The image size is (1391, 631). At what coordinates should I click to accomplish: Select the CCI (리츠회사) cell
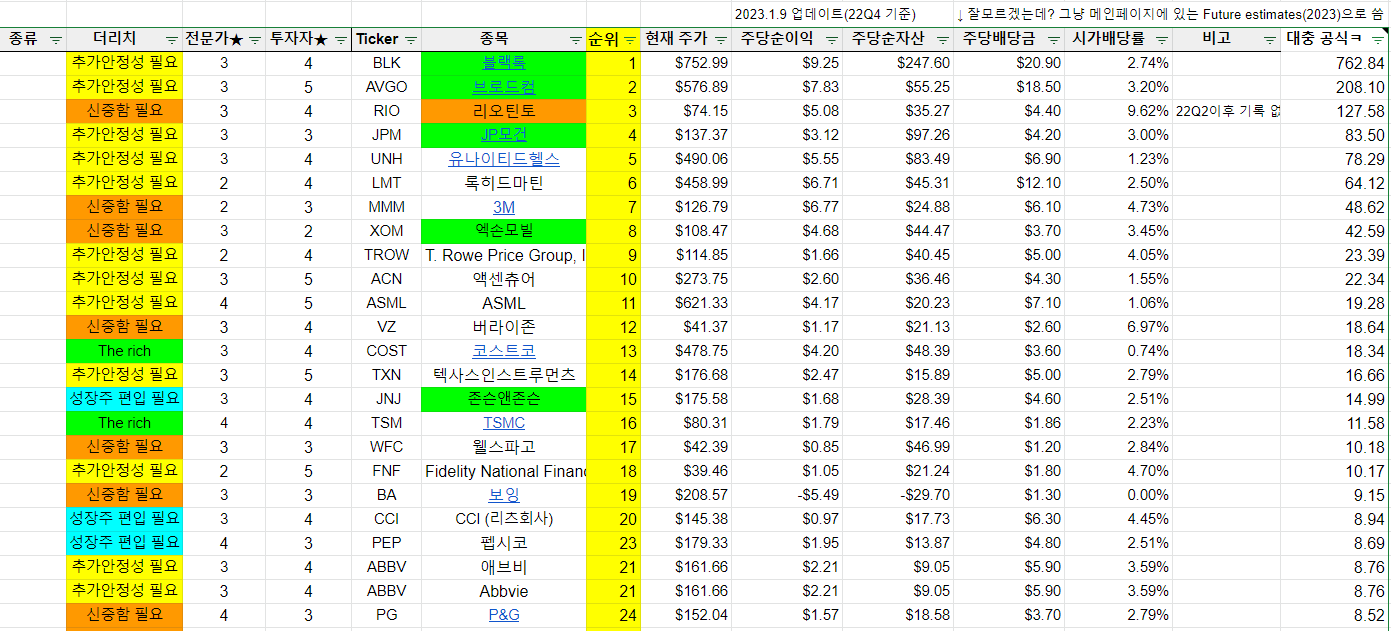pyautogui.click(x=503, y=519)
